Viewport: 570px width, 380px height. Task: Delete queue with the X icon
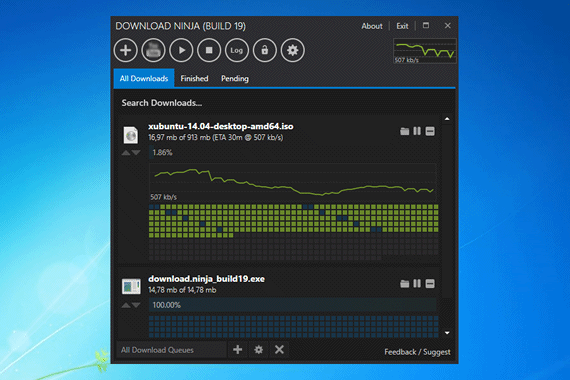279,350
